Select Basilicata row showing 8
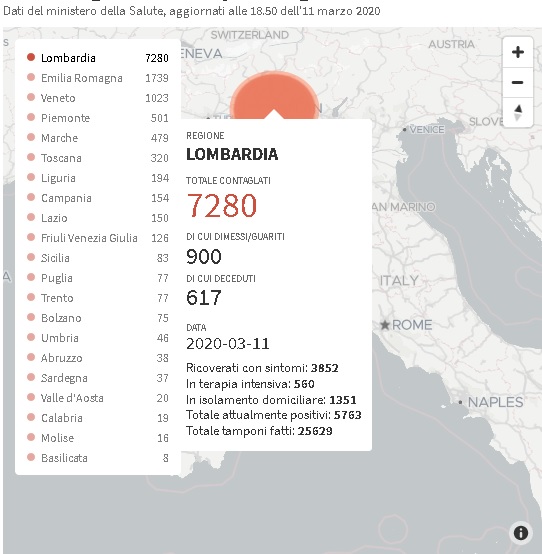Image resolution: width=542 pixels, height=554 pixels. point(98,458)
